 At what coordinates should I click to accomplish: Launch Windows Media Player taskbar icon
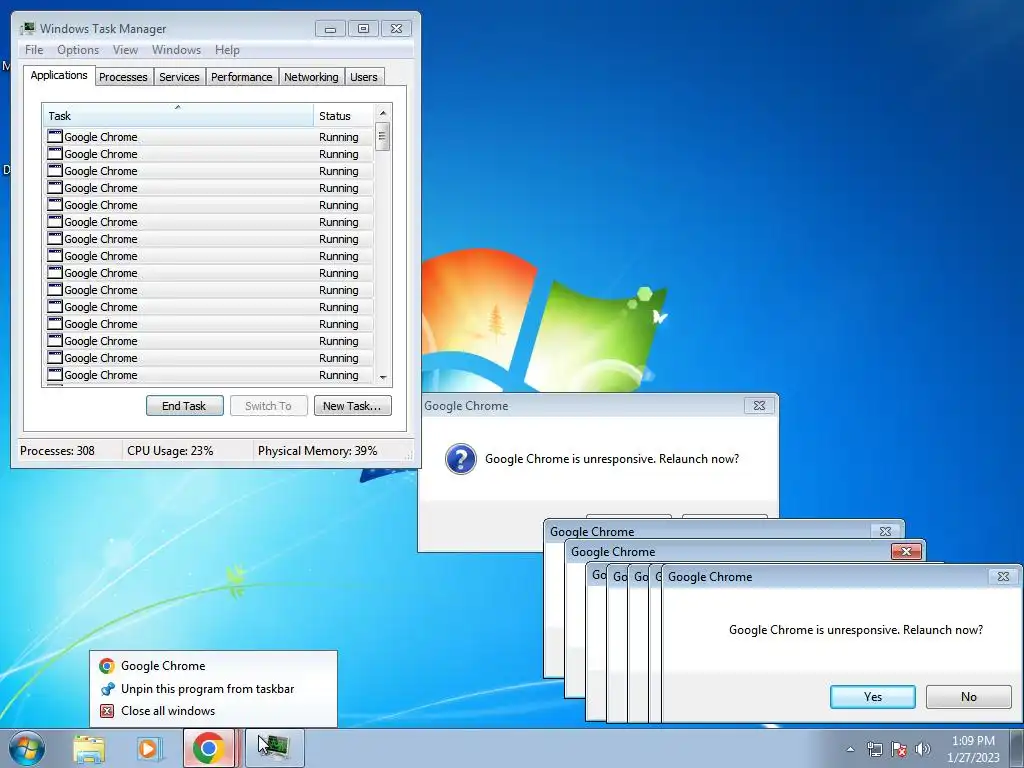(149, 748)
